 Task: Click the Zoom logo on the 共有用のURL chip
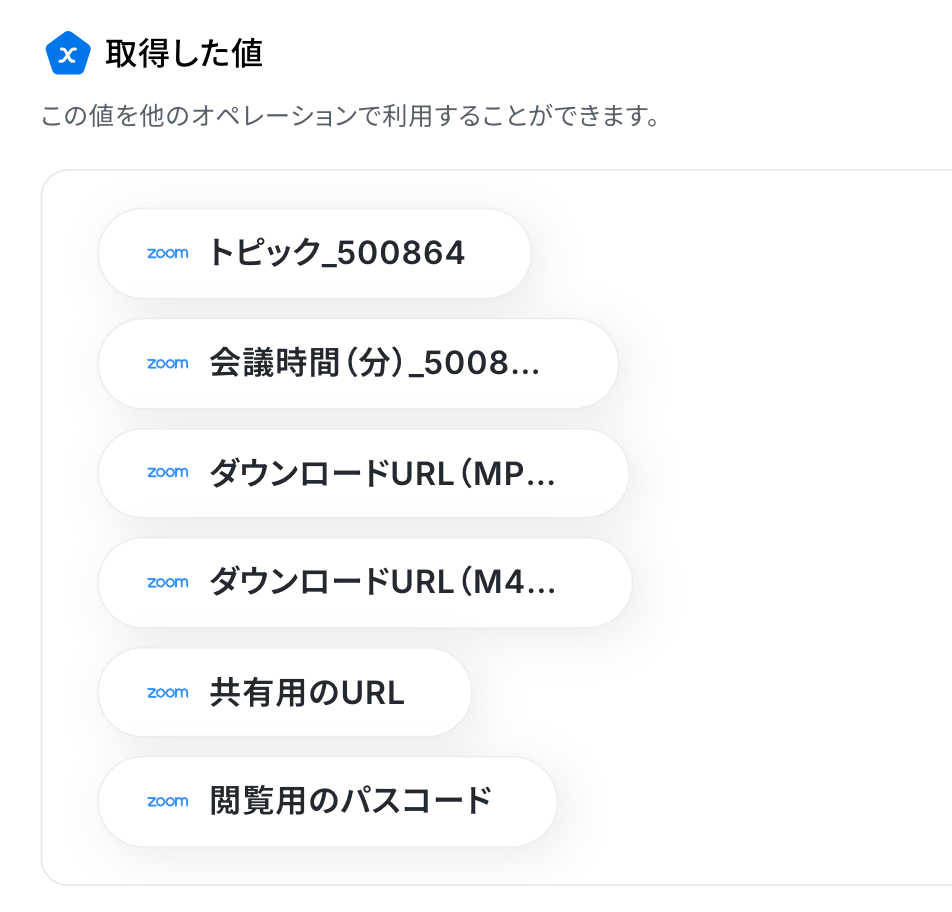tap(168, 692)
